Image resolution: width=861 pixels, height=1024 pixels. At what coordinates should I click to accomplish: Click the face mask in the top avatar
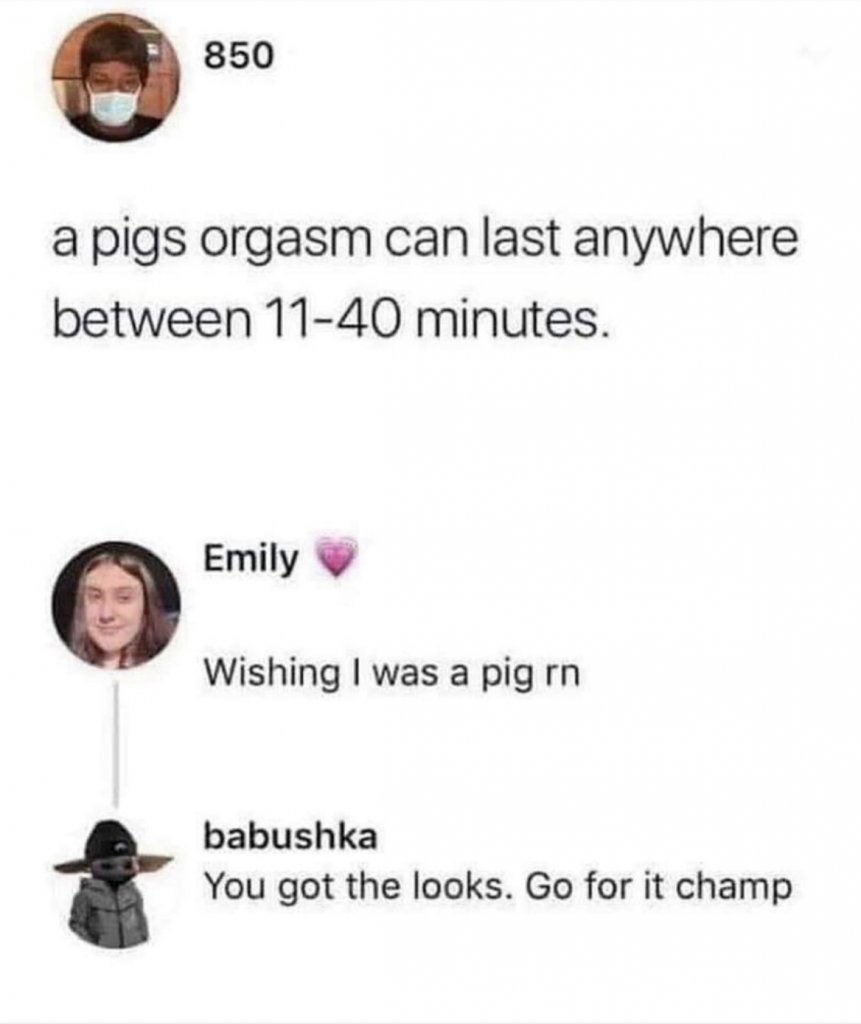[114, 108]
